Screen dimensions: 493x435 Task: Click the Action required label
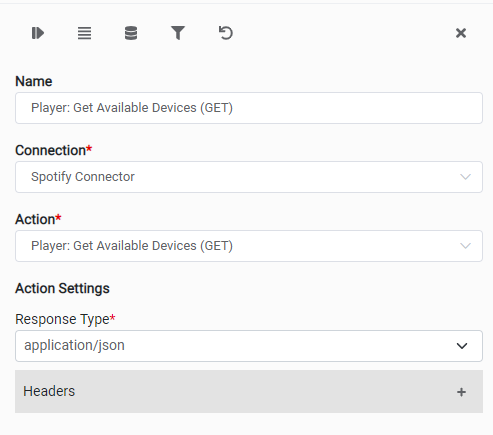tap(38, 219)
